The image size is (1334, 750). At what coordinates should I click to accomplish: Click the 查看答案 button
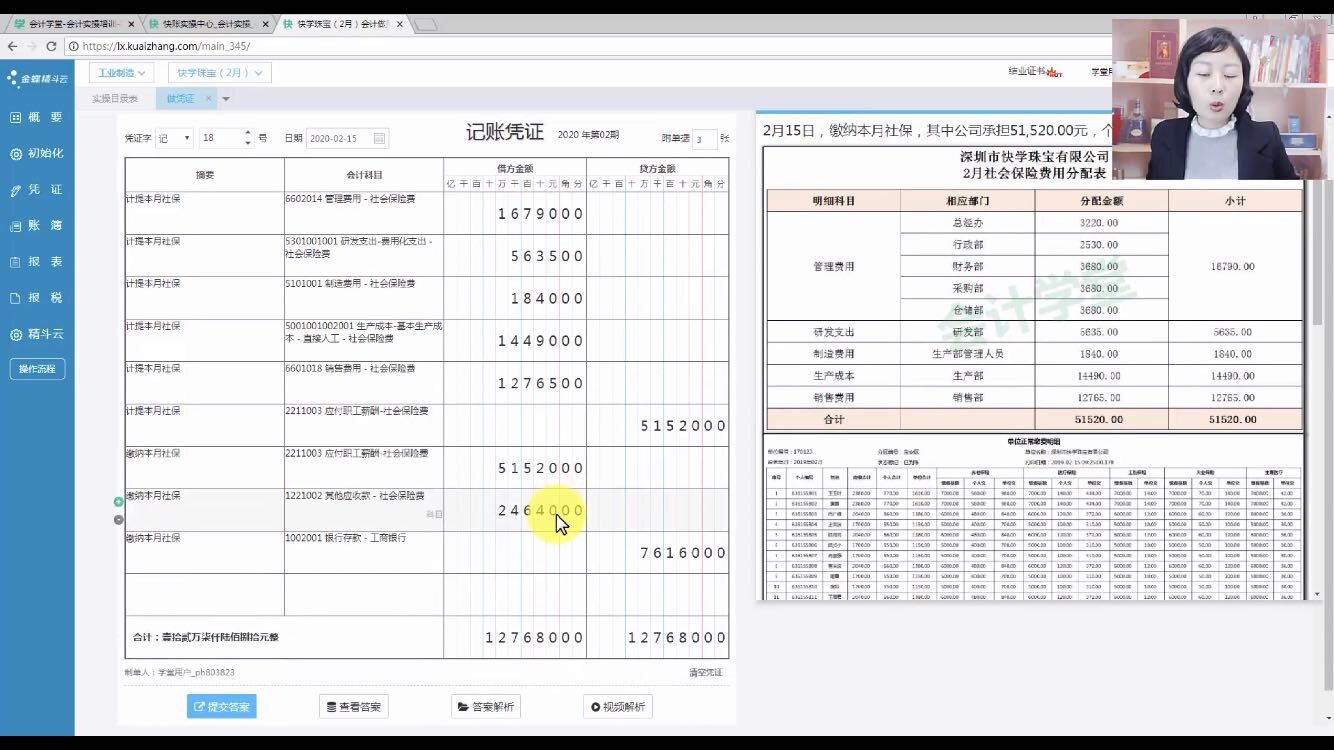[x=354, y=706]
